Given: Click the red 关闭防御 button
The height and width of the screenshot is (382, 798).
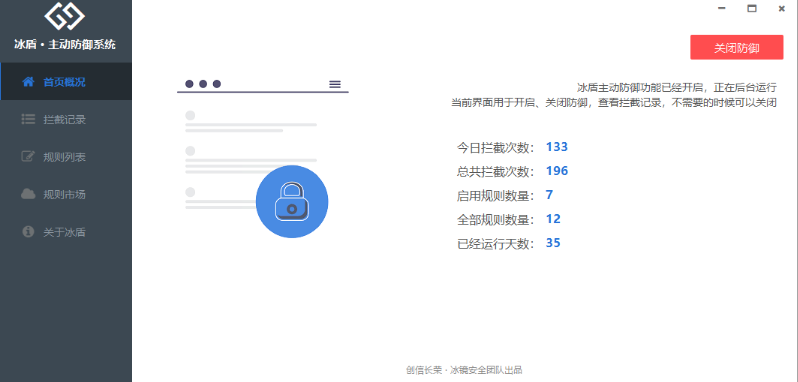Looking at the screenshot, I should (736, 48).
